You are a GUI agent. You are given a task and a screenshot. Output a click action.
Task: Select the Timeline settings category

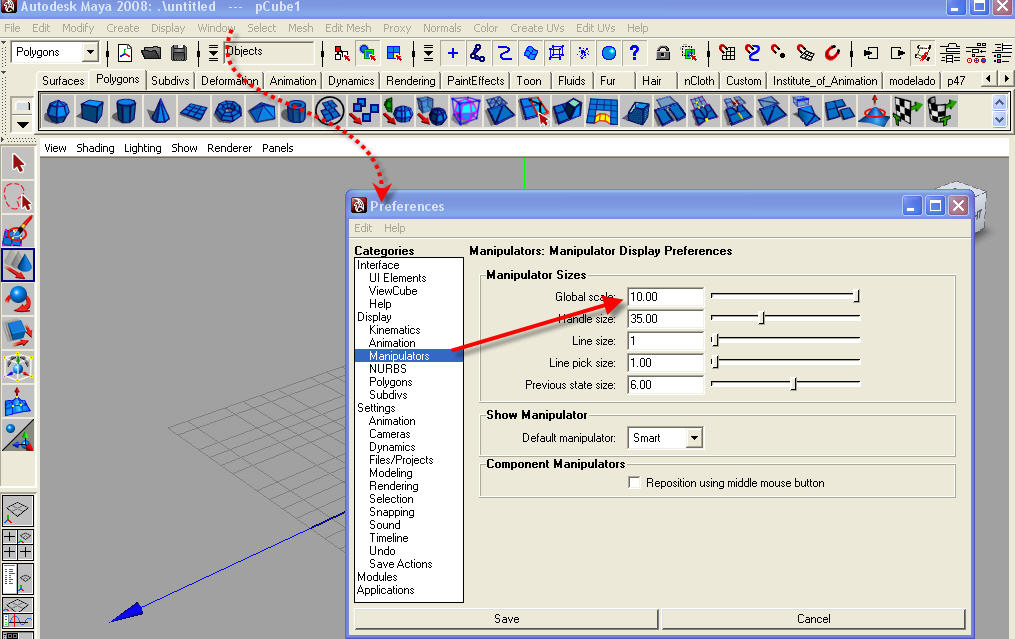click(388, 538)
